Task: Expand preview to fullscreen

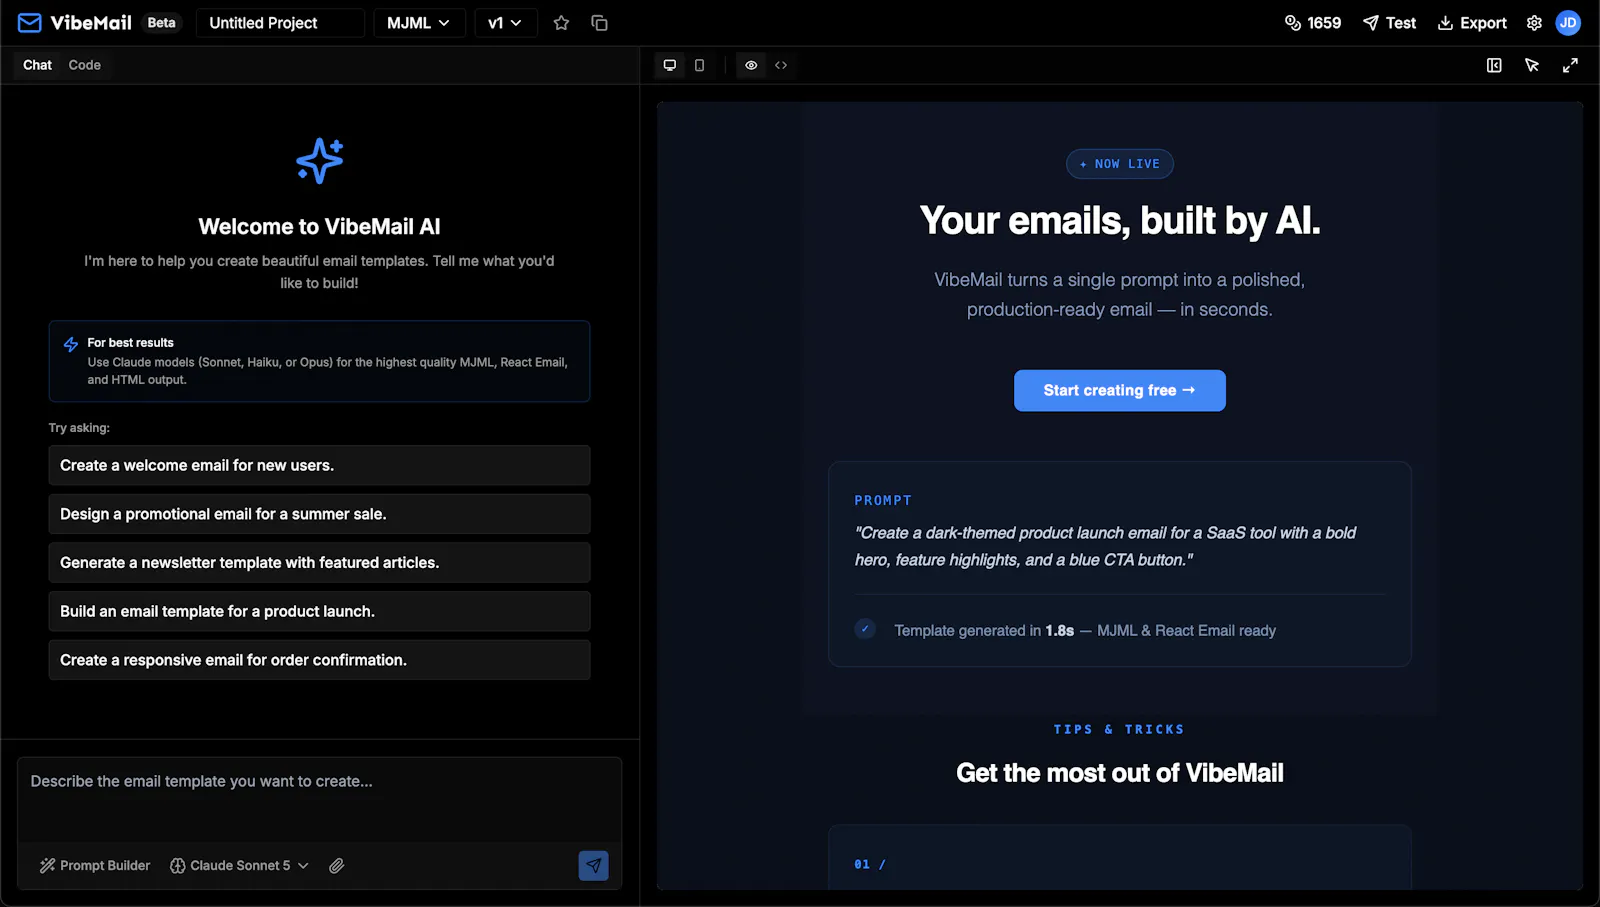Action: [x=1570, y=65]
